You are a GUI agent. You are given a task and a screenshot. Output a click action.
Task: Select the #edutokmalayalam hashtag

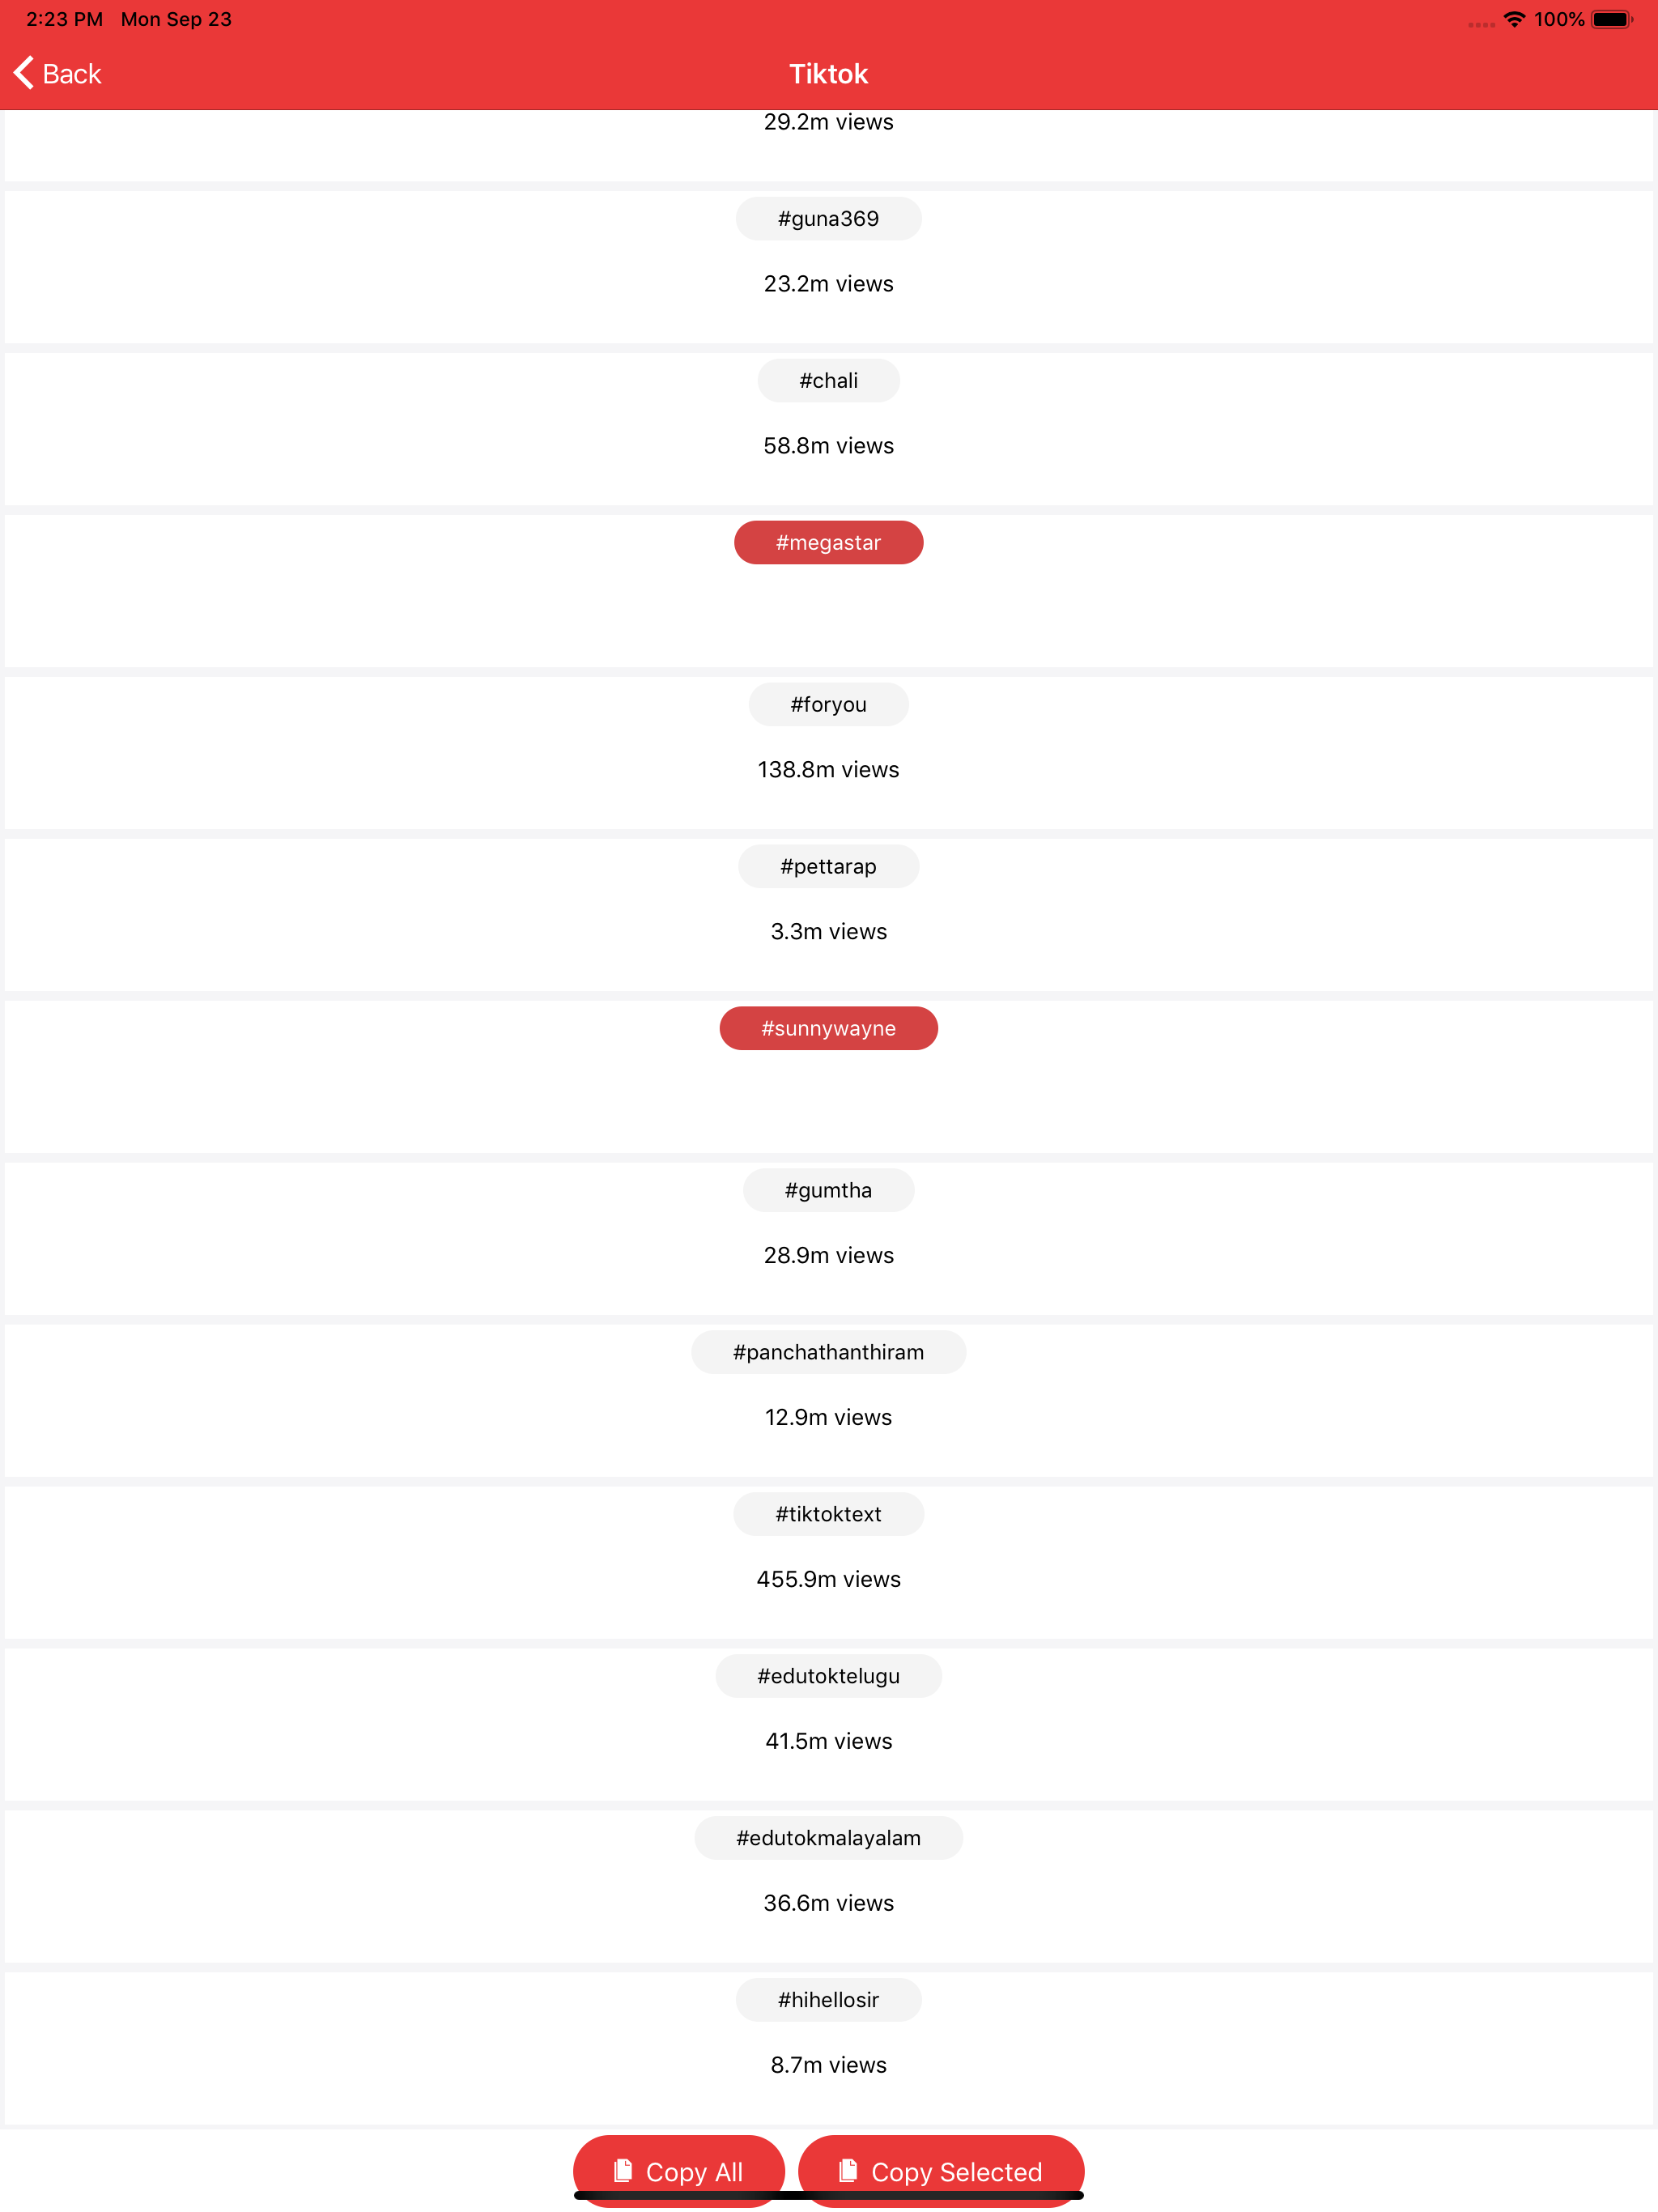(828, 1838)
